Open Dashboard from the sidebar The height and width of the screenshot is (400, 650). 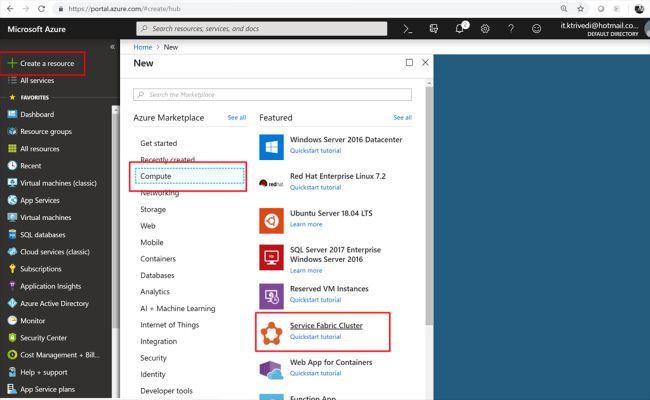click(37, 114)
